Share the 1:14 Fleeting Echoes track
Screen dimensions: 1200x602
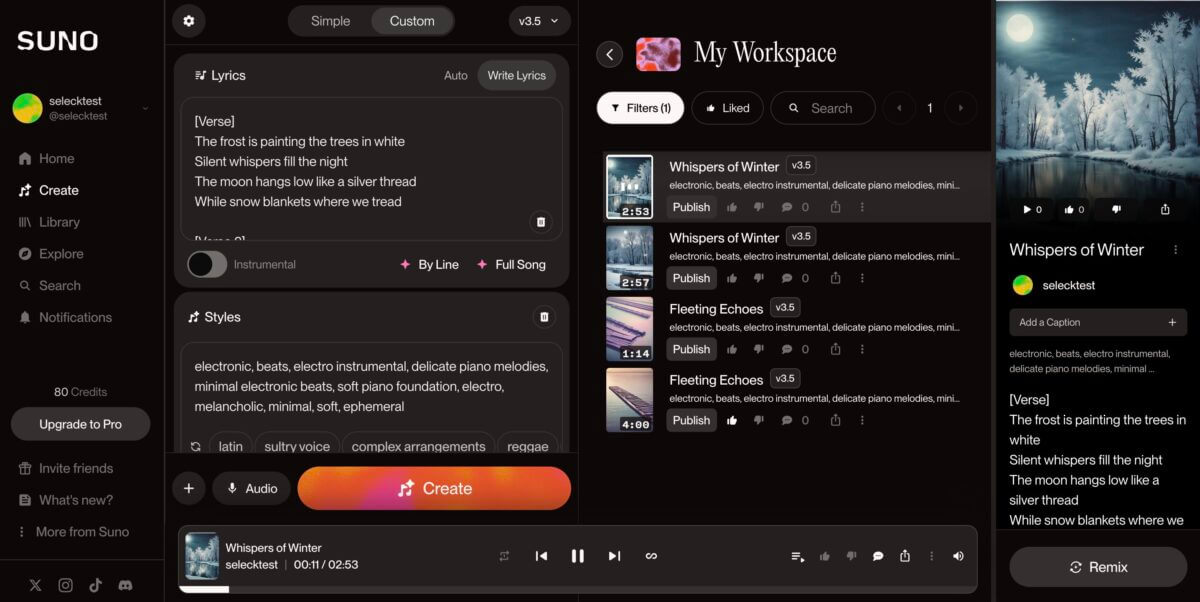tap(835, 349)
